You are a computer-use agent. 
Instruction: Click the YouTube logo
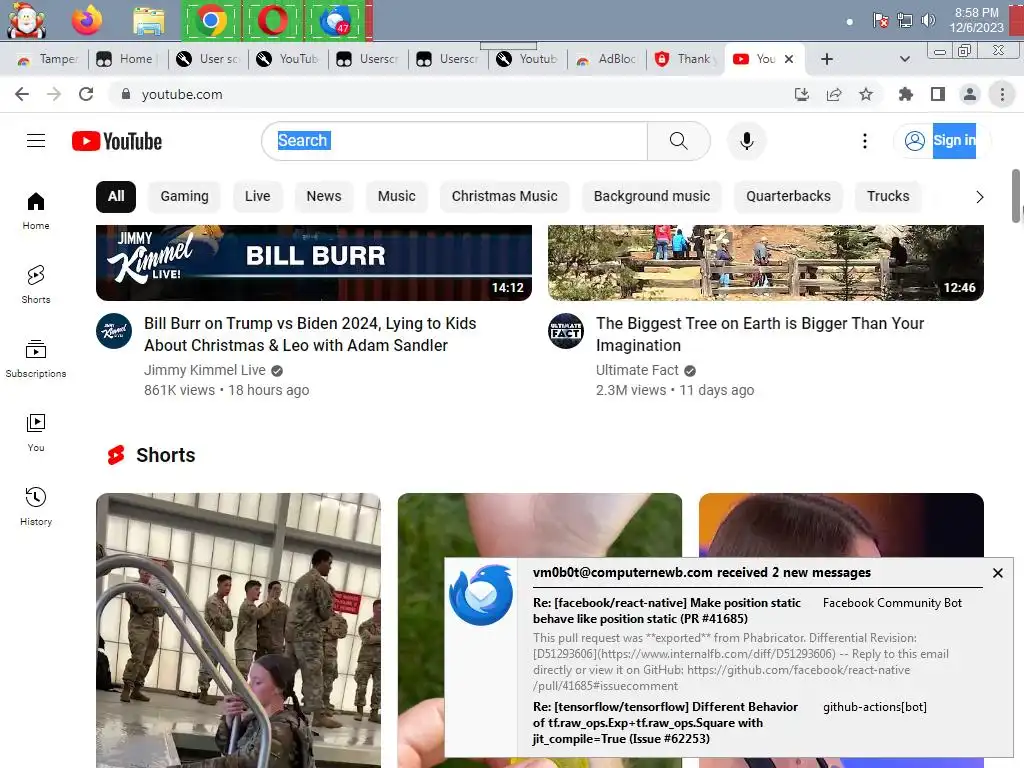[x=117, y=141]
